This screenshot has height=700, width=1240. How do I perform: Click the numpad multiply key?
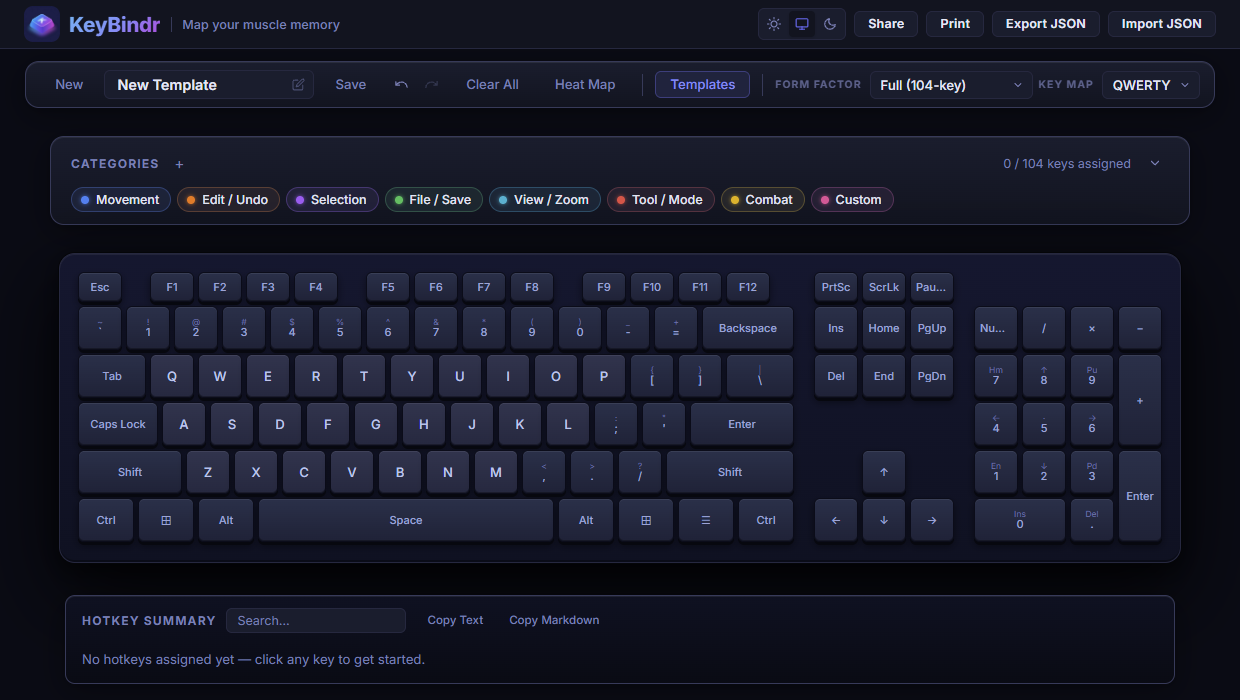1092,328
